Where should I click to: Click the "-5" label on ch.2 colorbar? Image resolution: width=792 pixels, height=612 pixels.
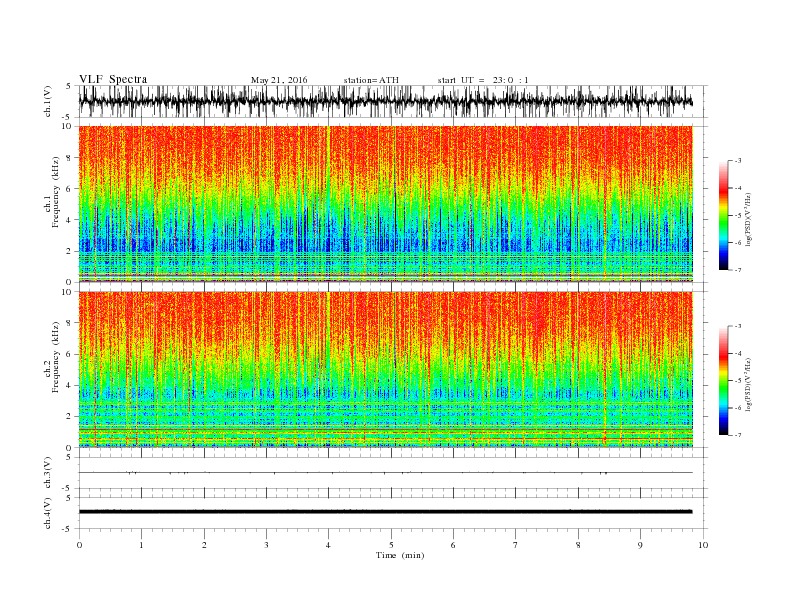point(737,380)
